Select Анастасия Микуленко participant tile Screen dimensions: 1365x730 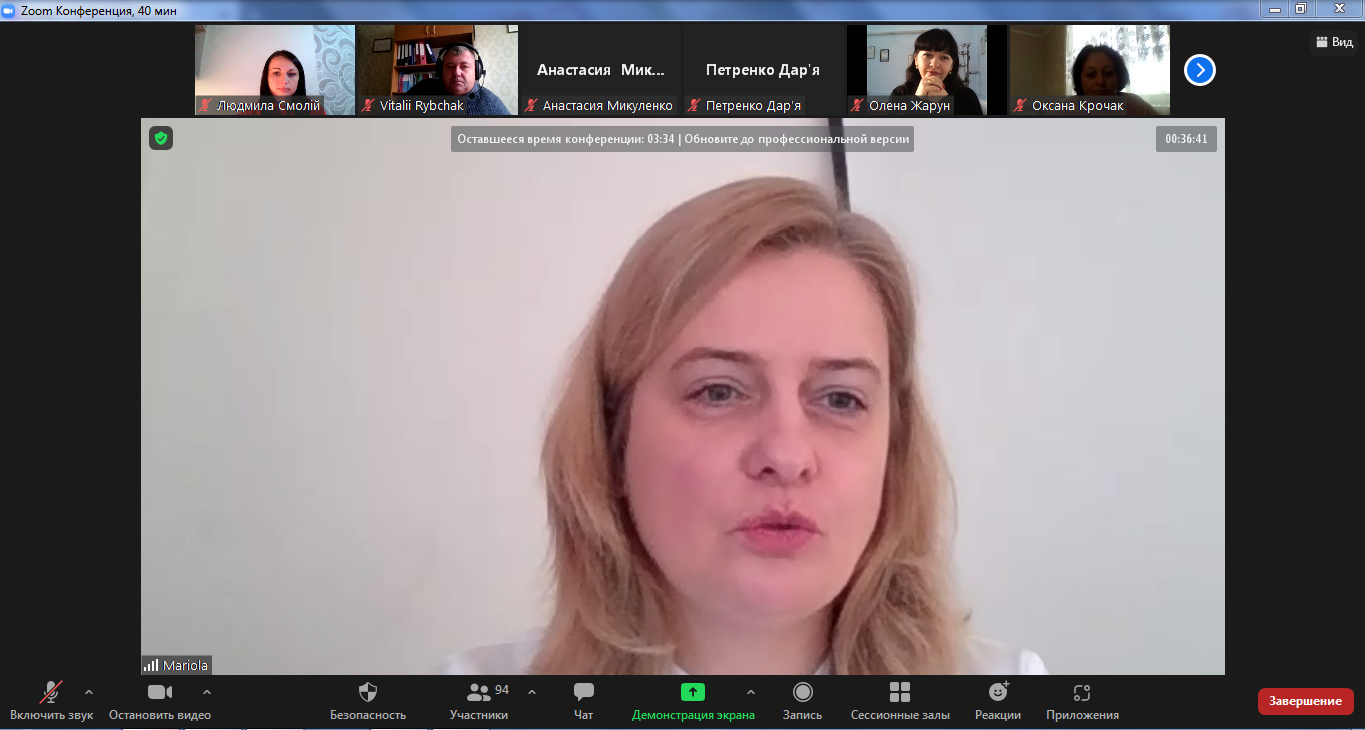pos(601,70)
